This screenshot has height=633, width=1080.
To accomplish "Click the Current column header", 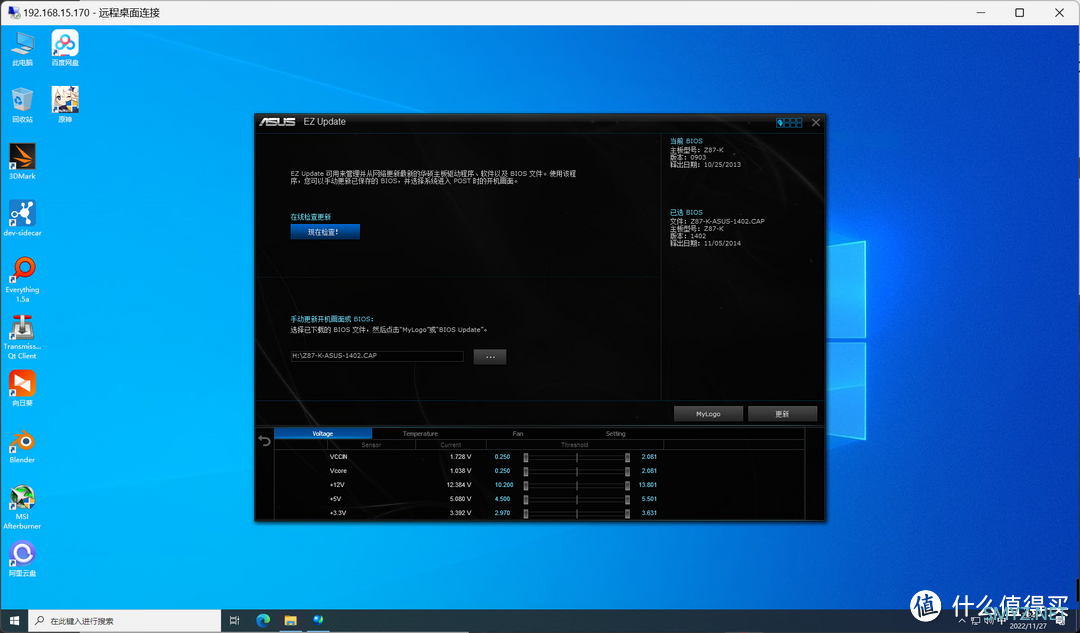I will [451, 445].
